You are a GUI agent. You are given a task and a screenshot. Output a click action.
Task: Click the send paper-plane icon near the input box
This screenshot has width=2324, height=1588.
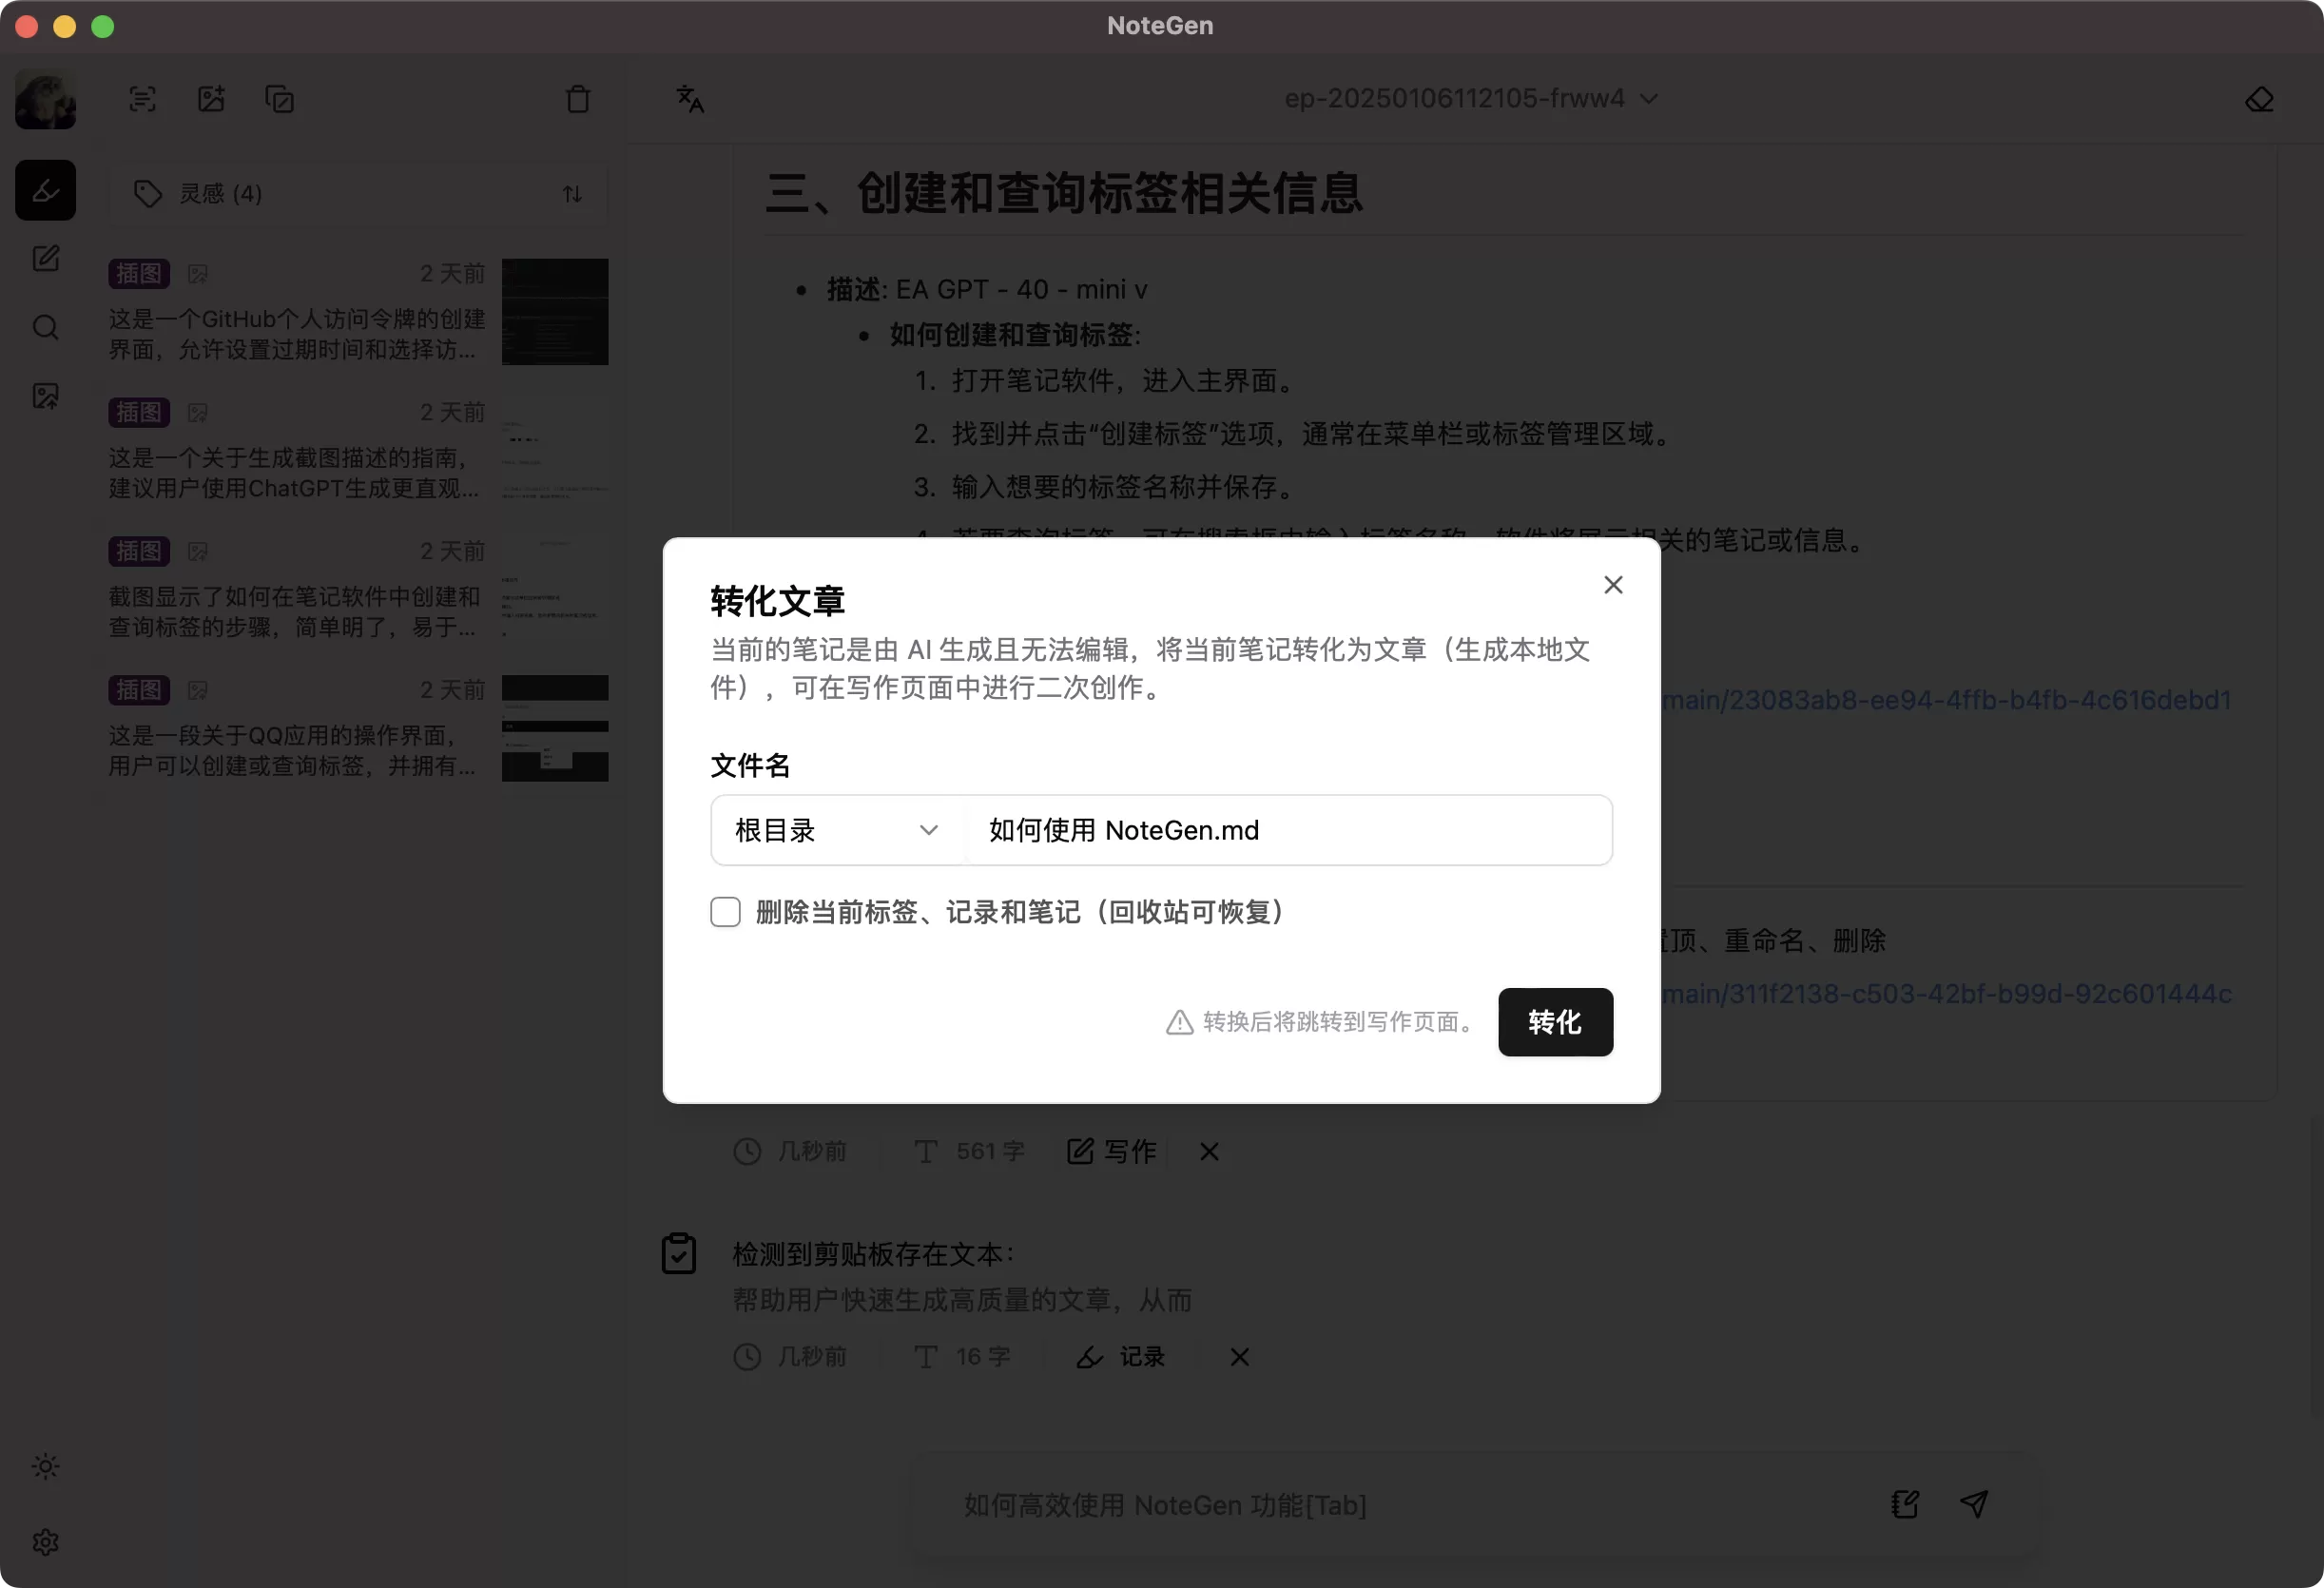[x=1975, y=1504]
